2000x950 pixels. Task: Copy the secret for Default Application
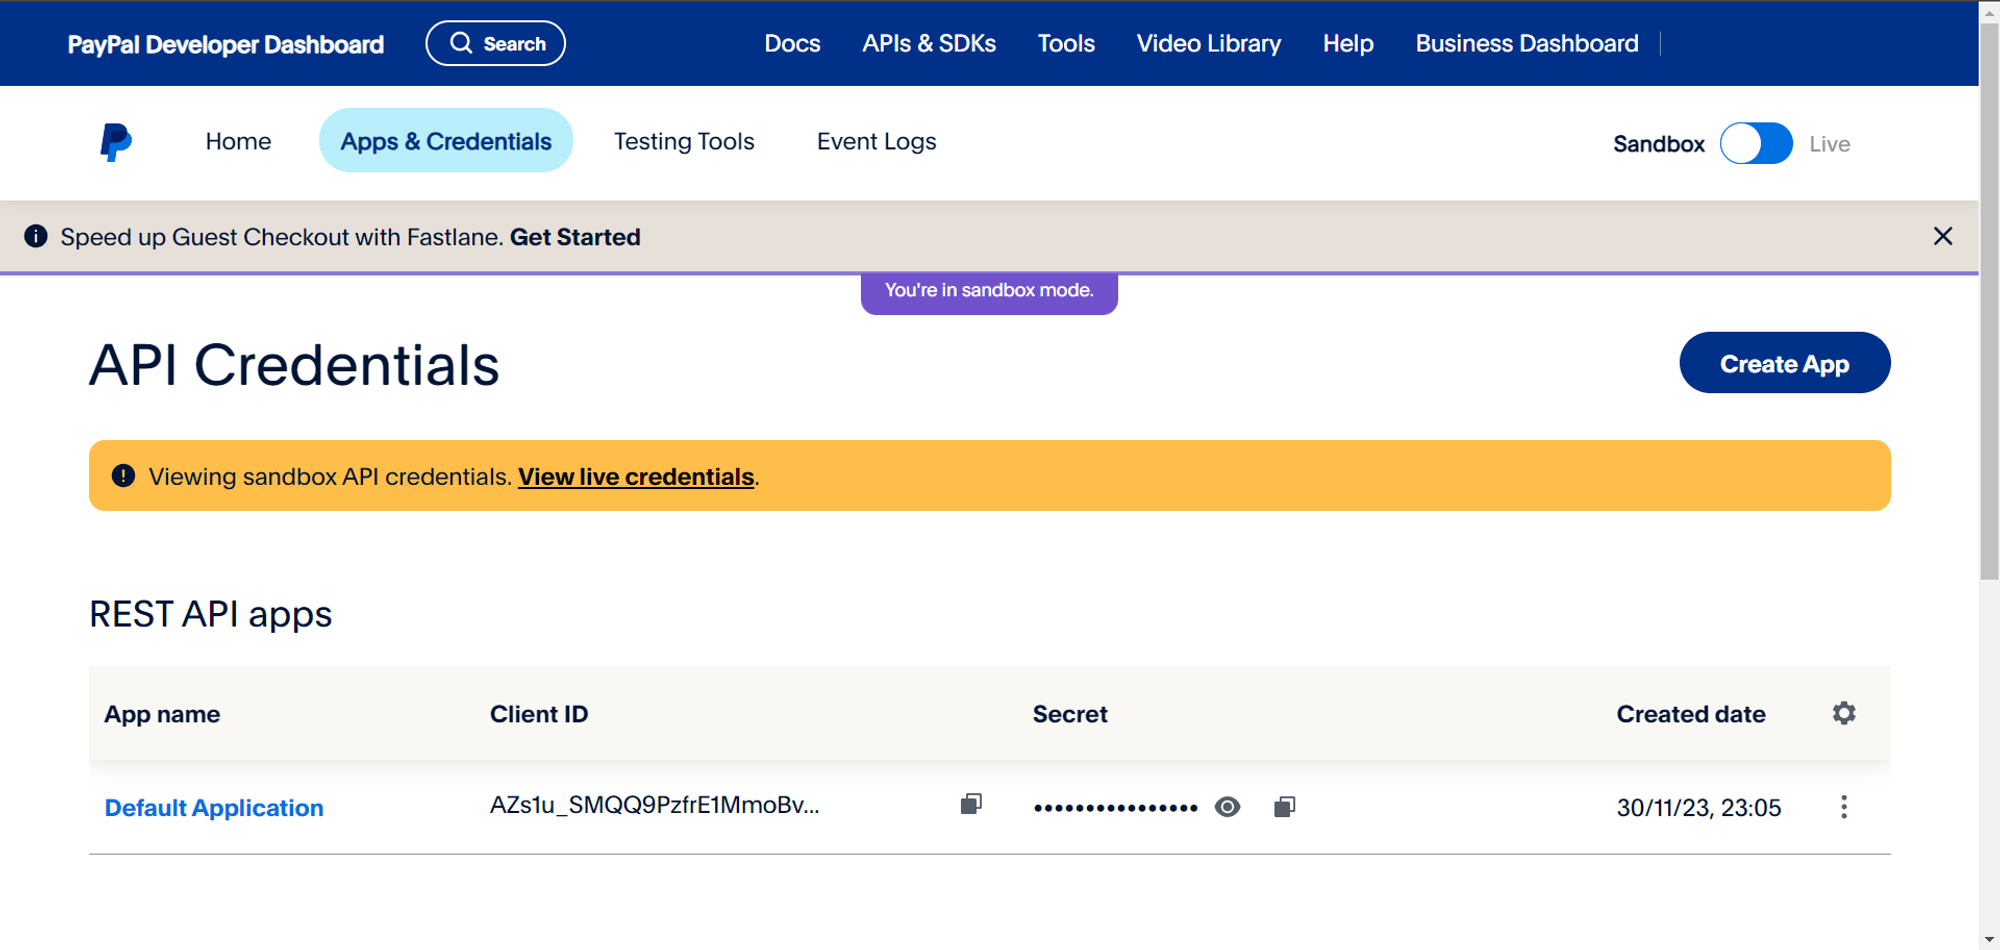(1285, 806)
